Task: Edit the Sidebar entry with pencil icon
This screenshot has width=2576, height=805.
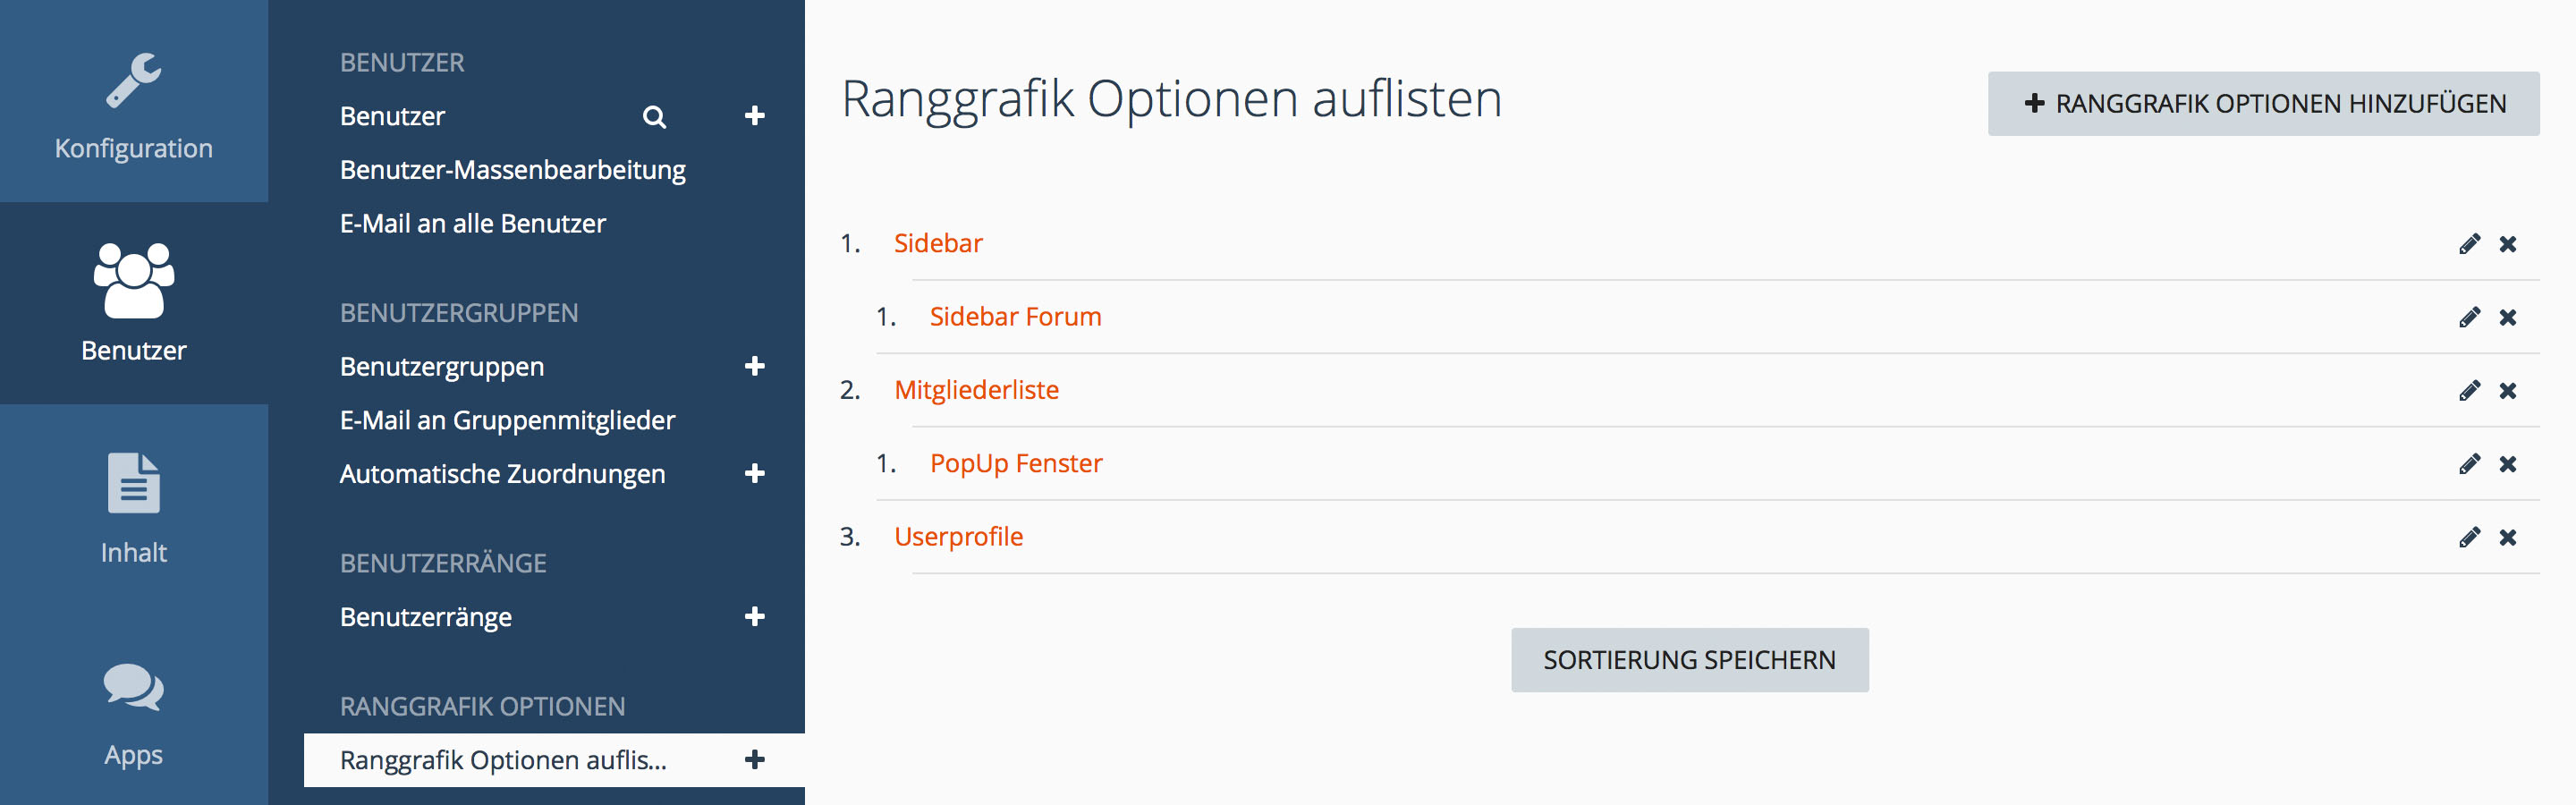Action: [2469, 244]
